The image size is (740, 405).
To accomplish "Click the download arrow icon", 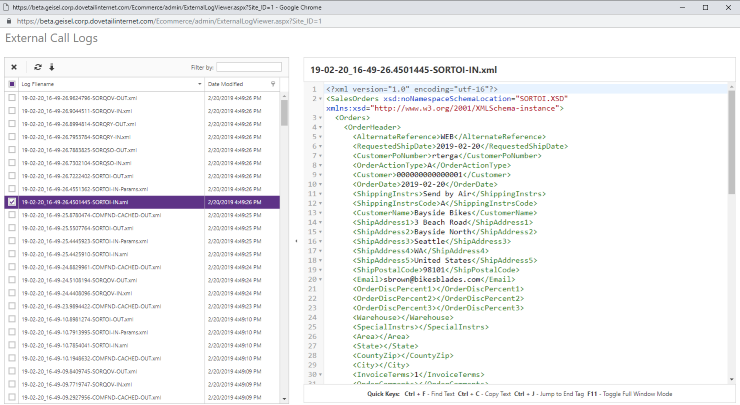I will [50, 67].
